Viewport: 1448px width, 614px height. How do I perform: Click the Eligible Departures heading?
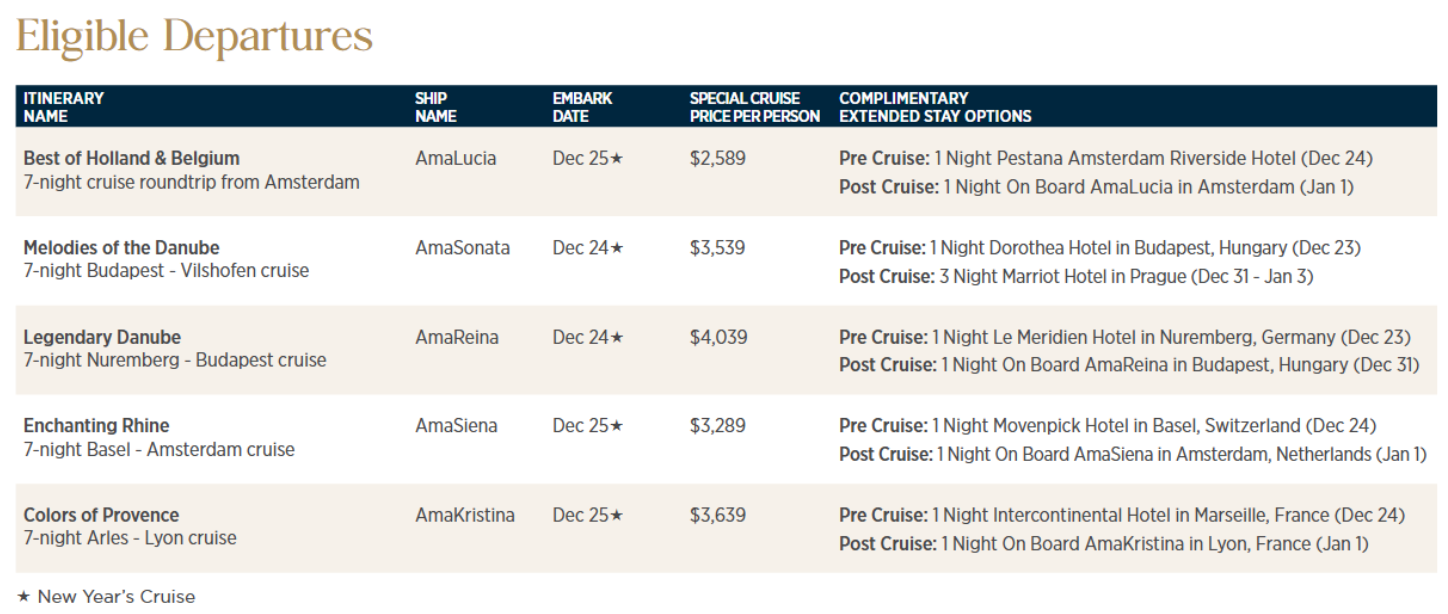pos(194,38)
